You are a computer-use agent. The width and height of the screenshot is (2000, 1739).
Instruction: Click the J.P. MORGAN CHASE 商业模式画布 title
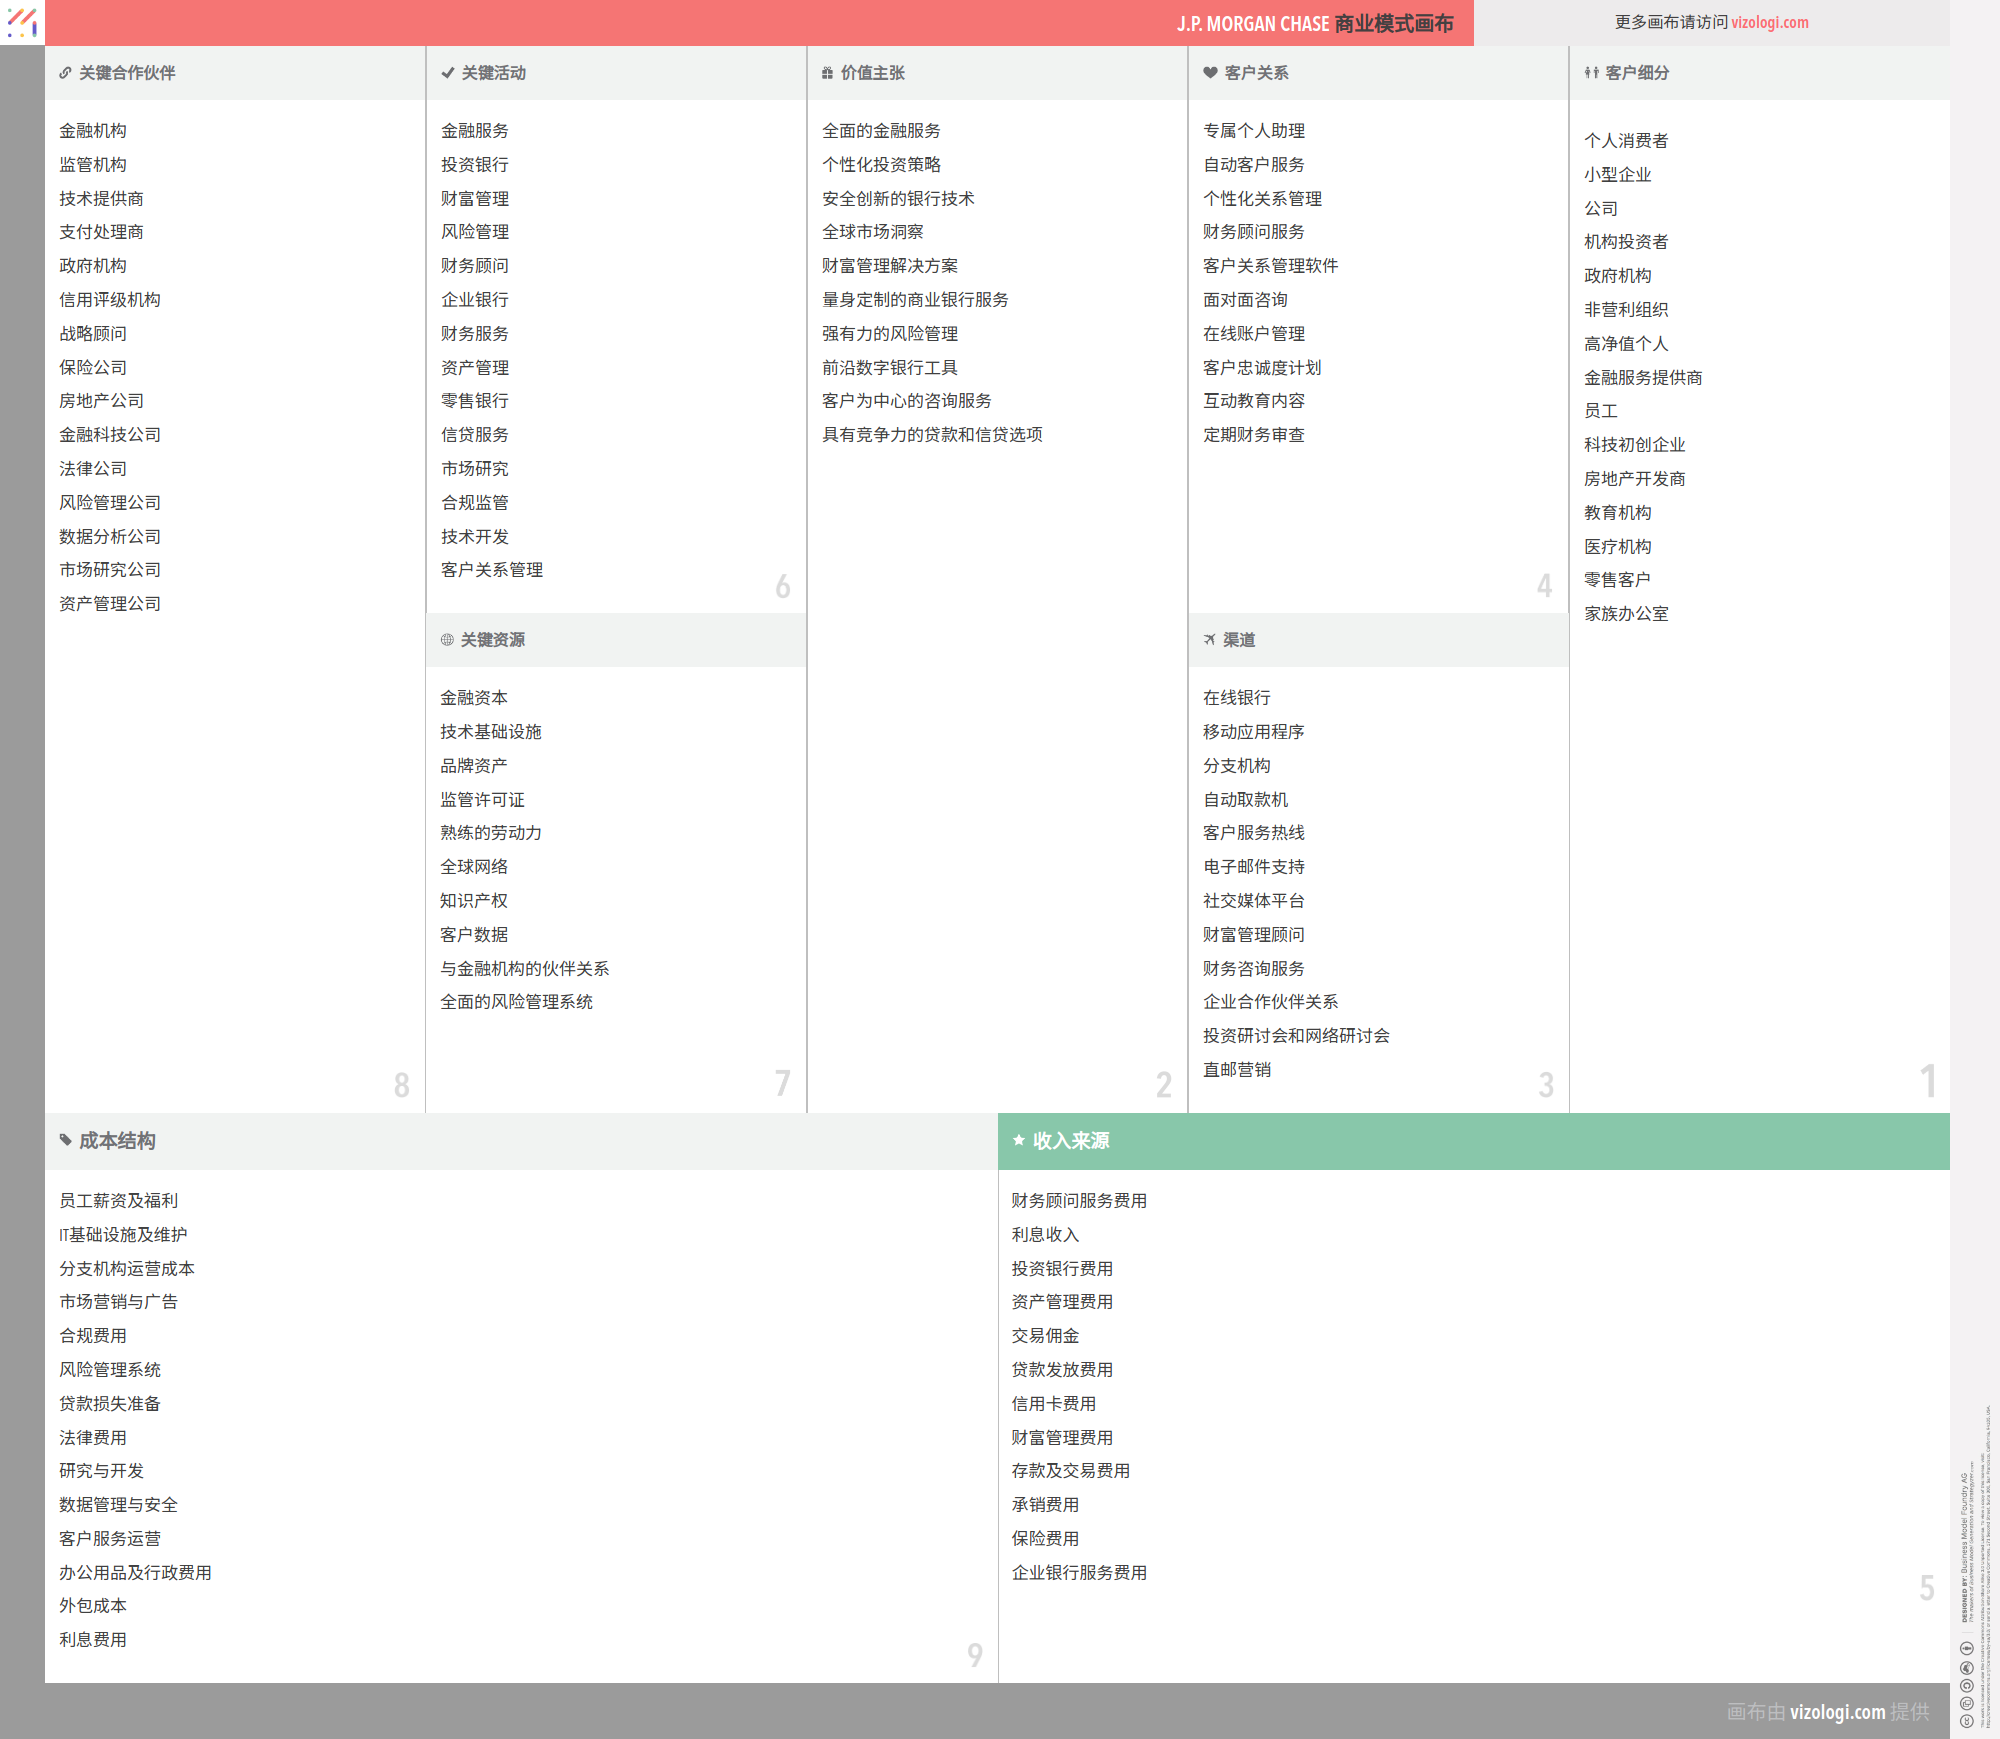click(x=1314, y=23)
